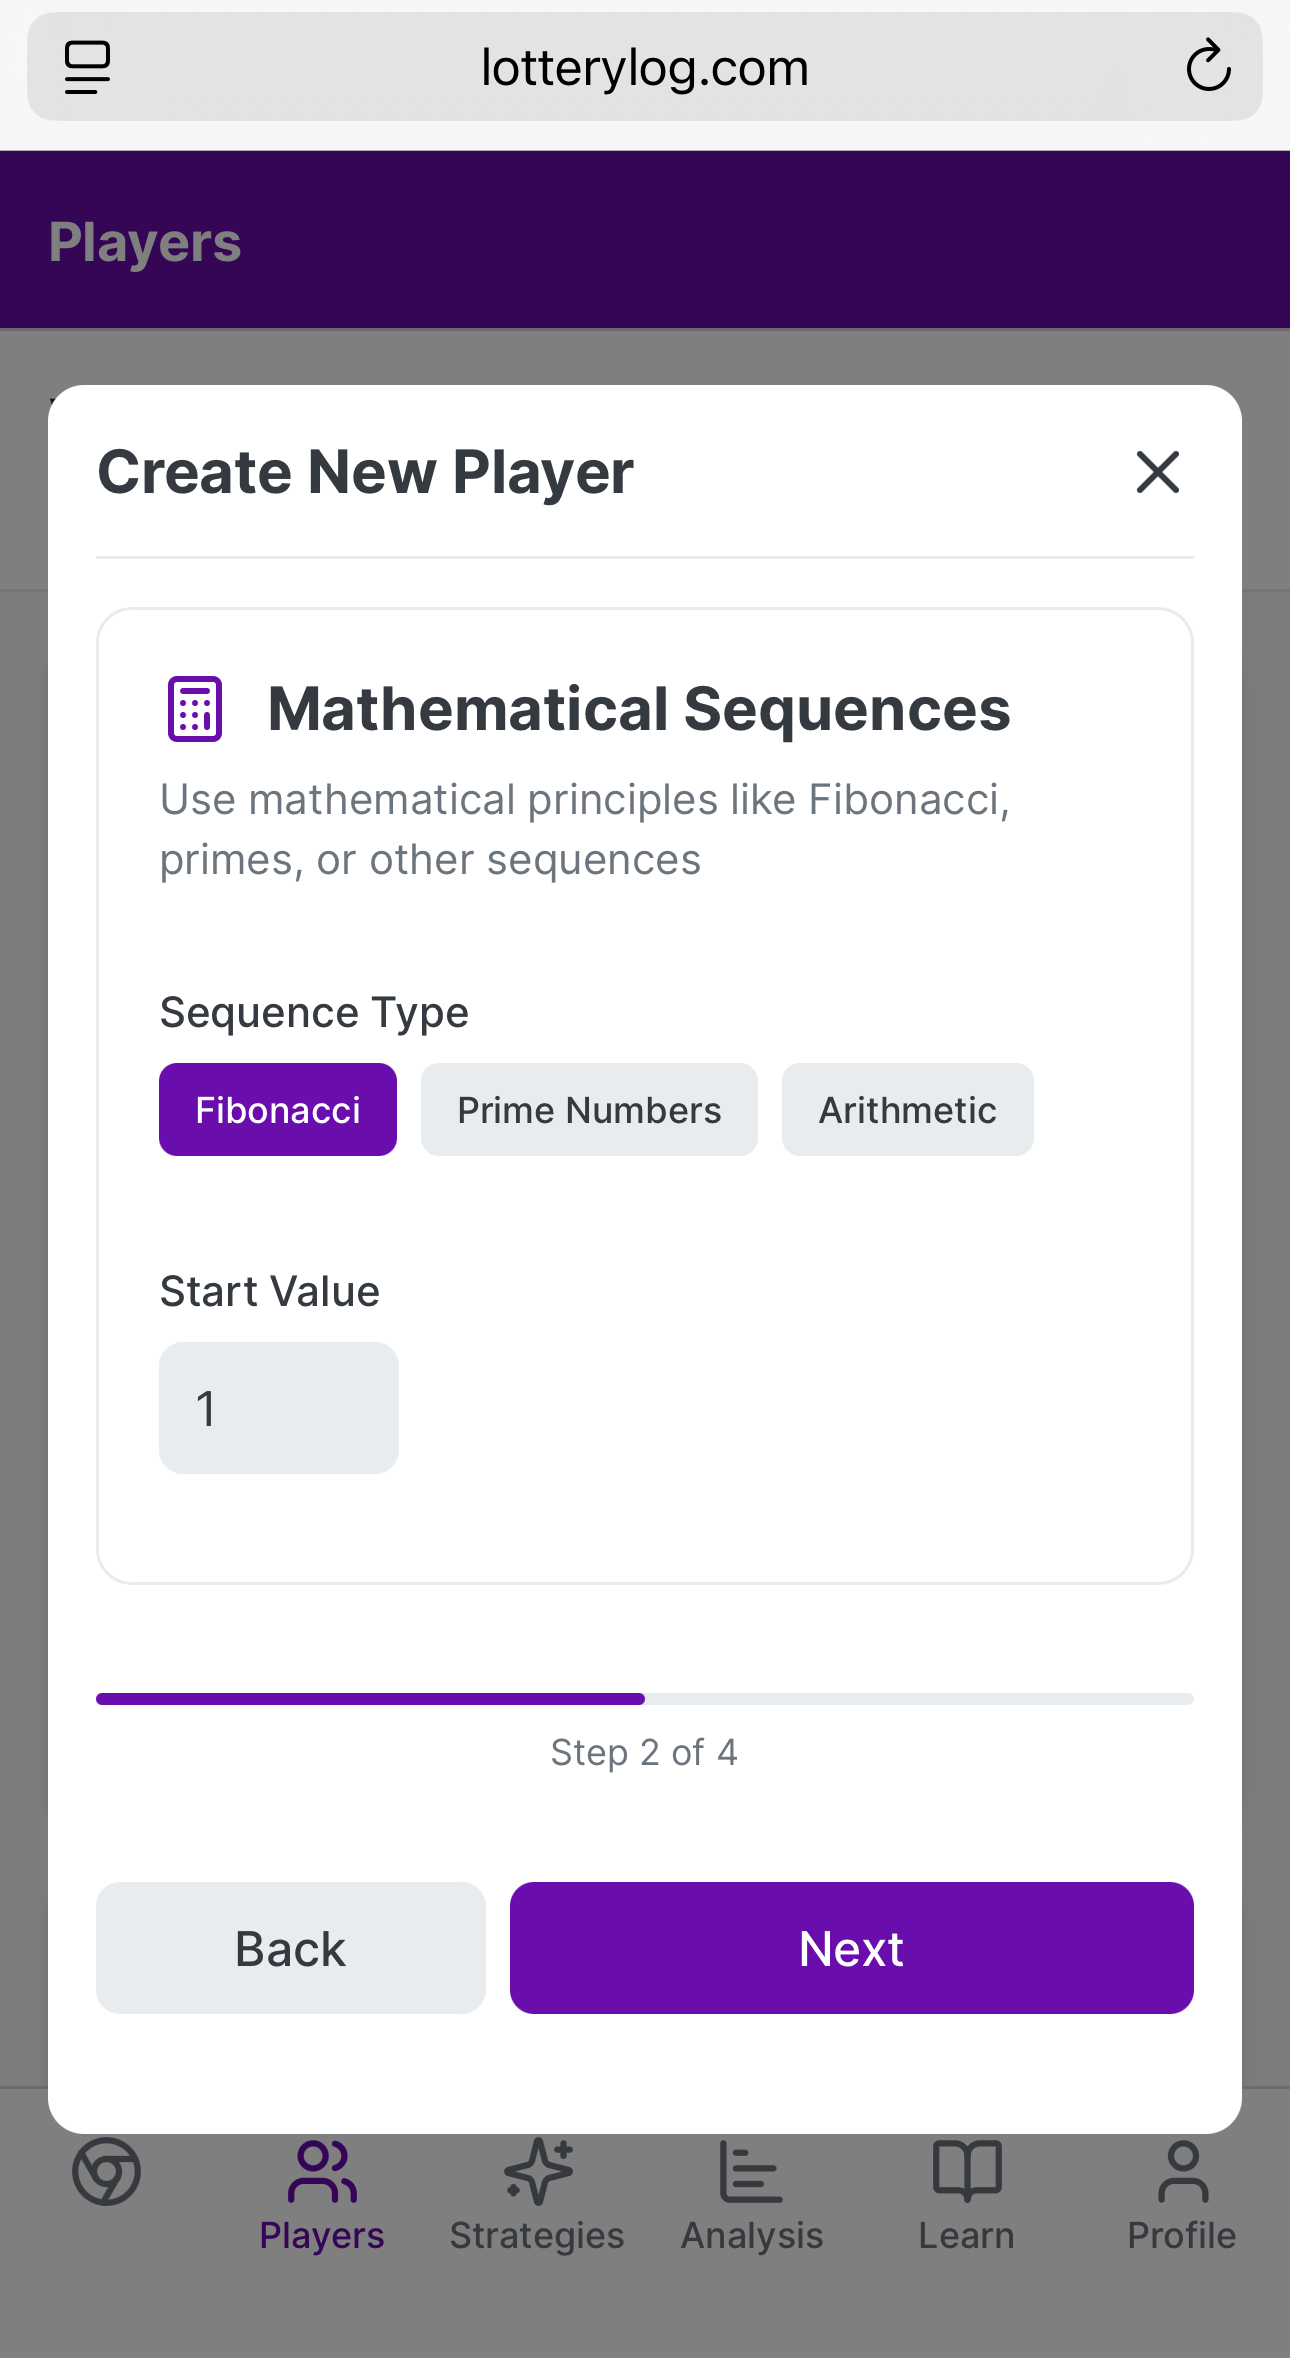
Task: Click the Step 2 of 4 progress bar
Action: point(645,1699)
